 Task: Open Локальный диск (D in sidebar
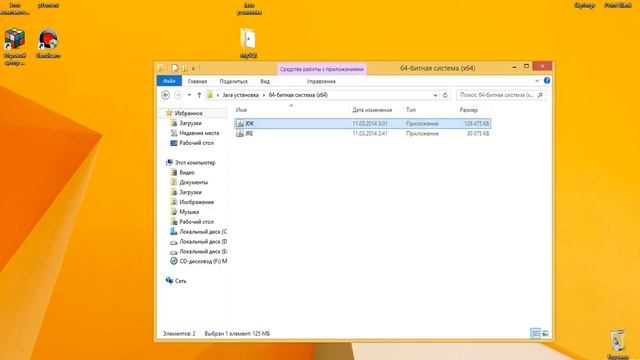point(203,242)
